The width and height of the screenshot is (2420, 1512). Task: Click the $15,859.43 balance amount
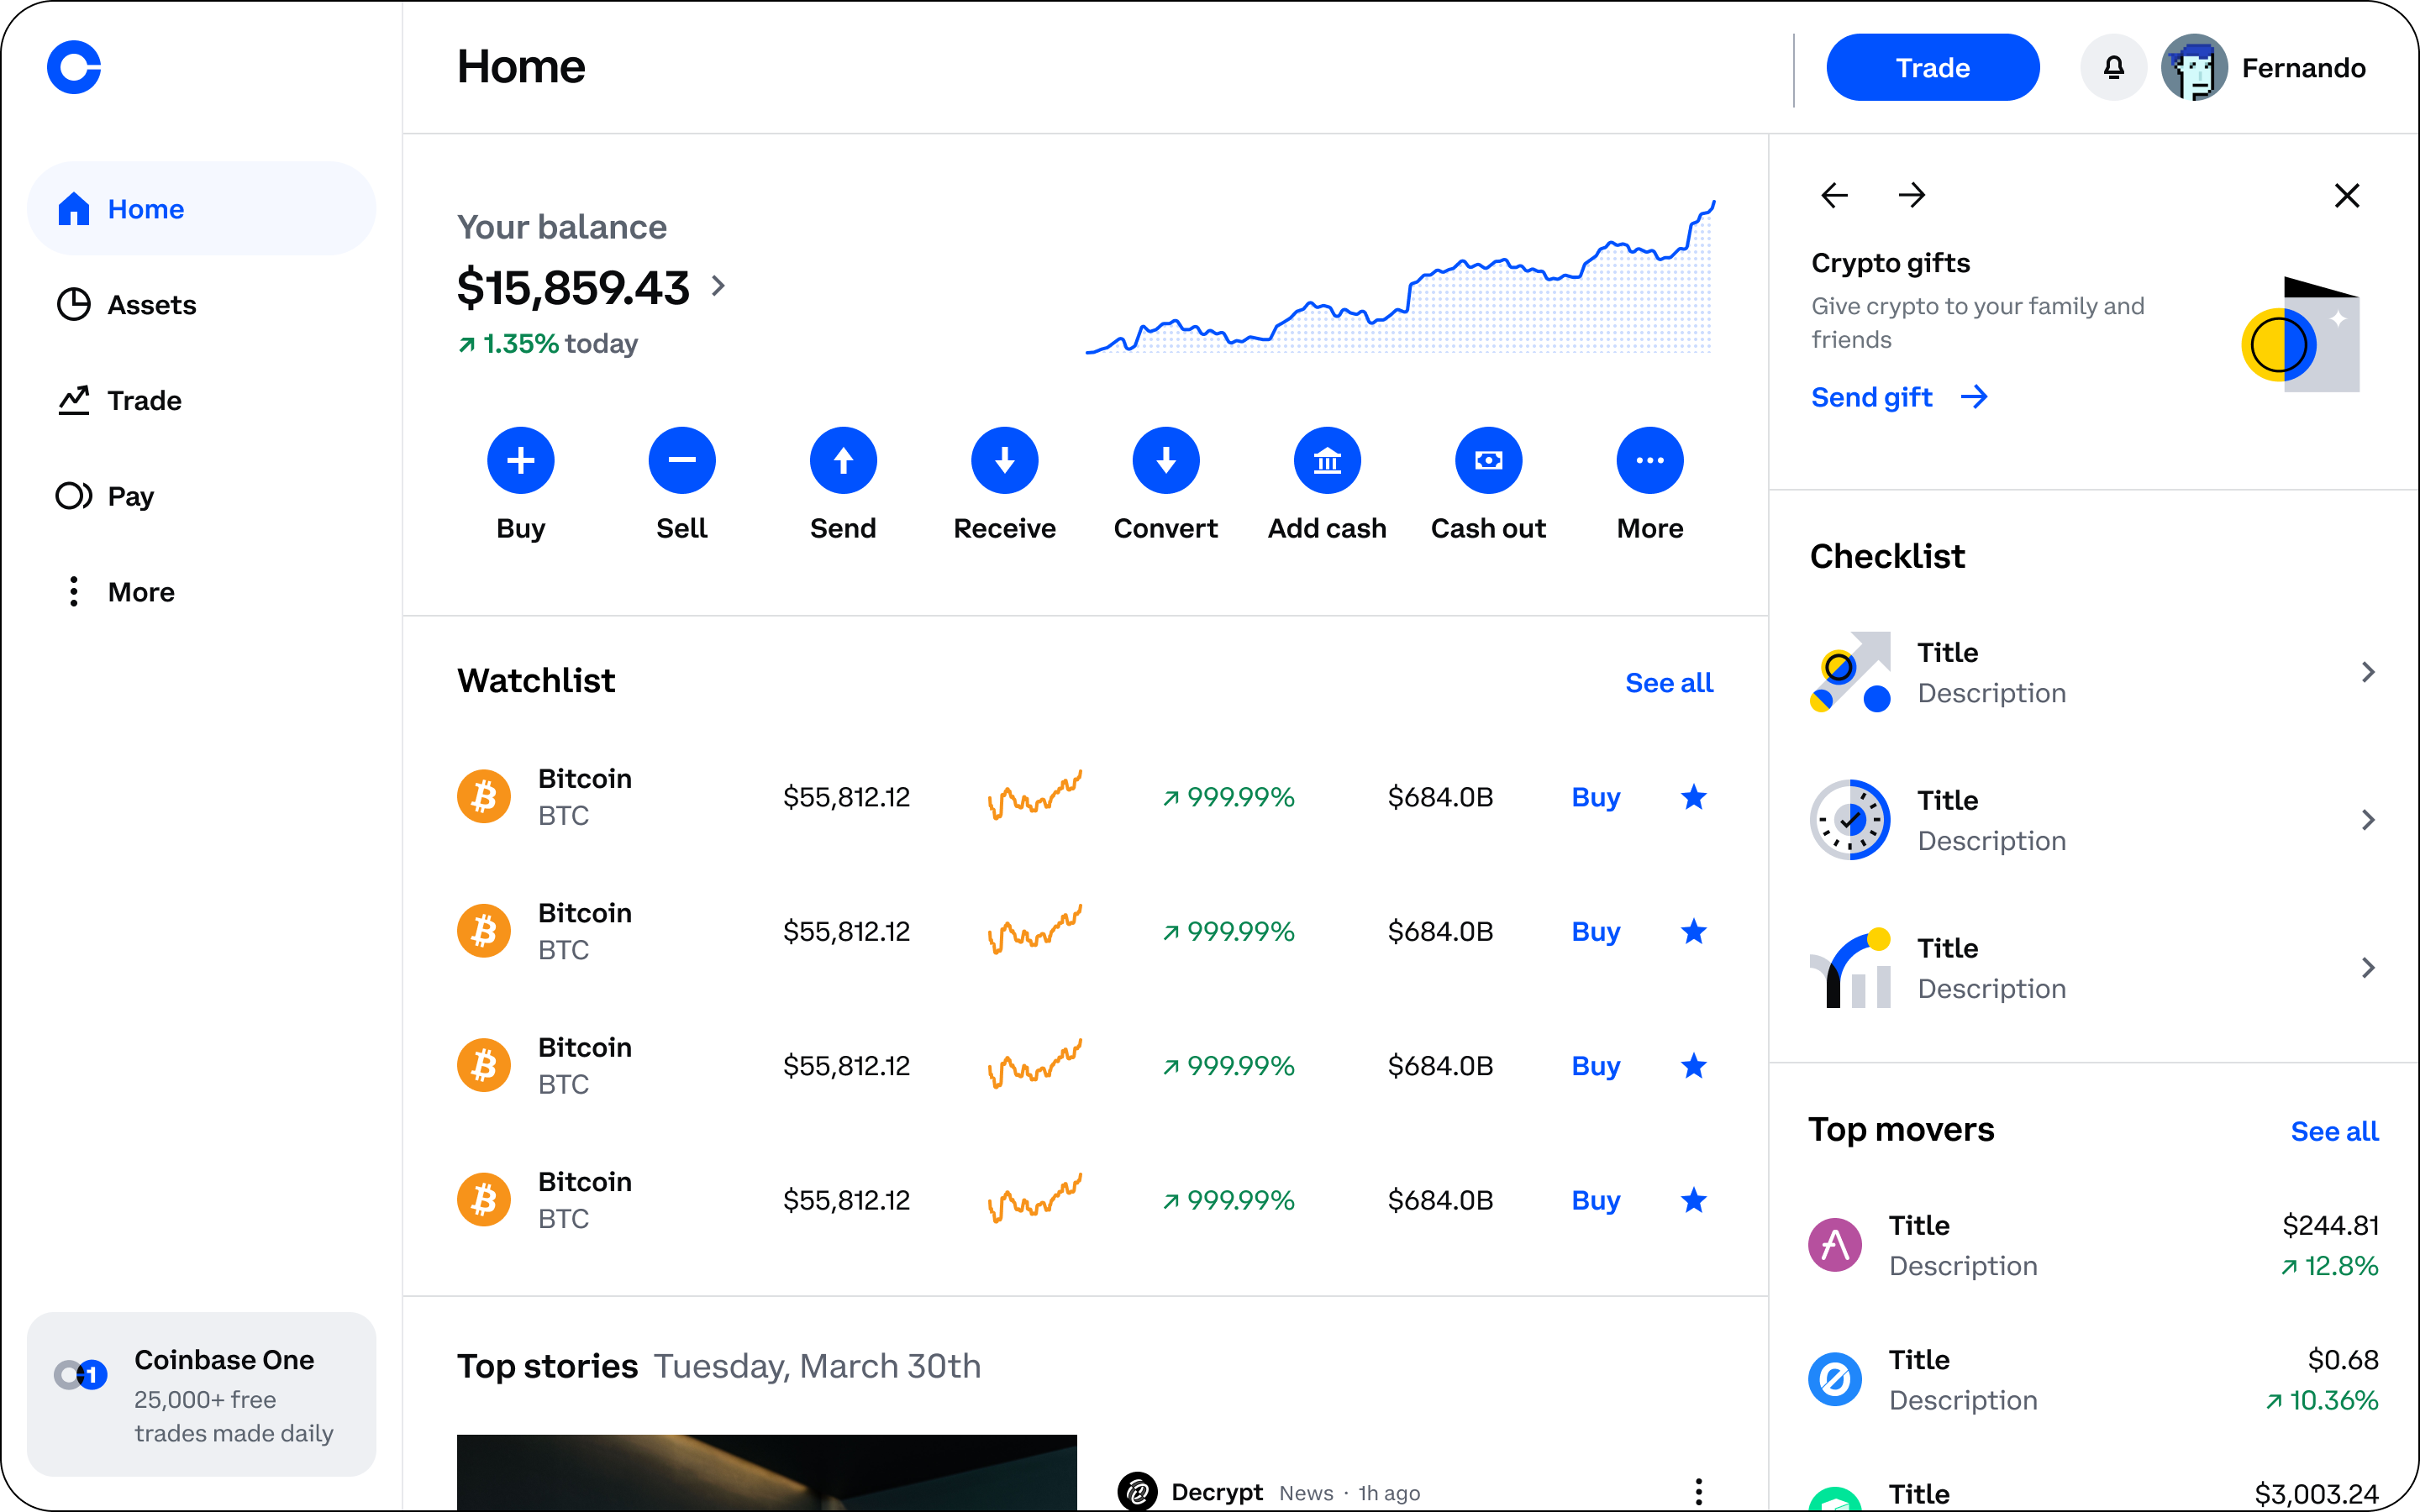pyautogui.click(x=573, y=287)
